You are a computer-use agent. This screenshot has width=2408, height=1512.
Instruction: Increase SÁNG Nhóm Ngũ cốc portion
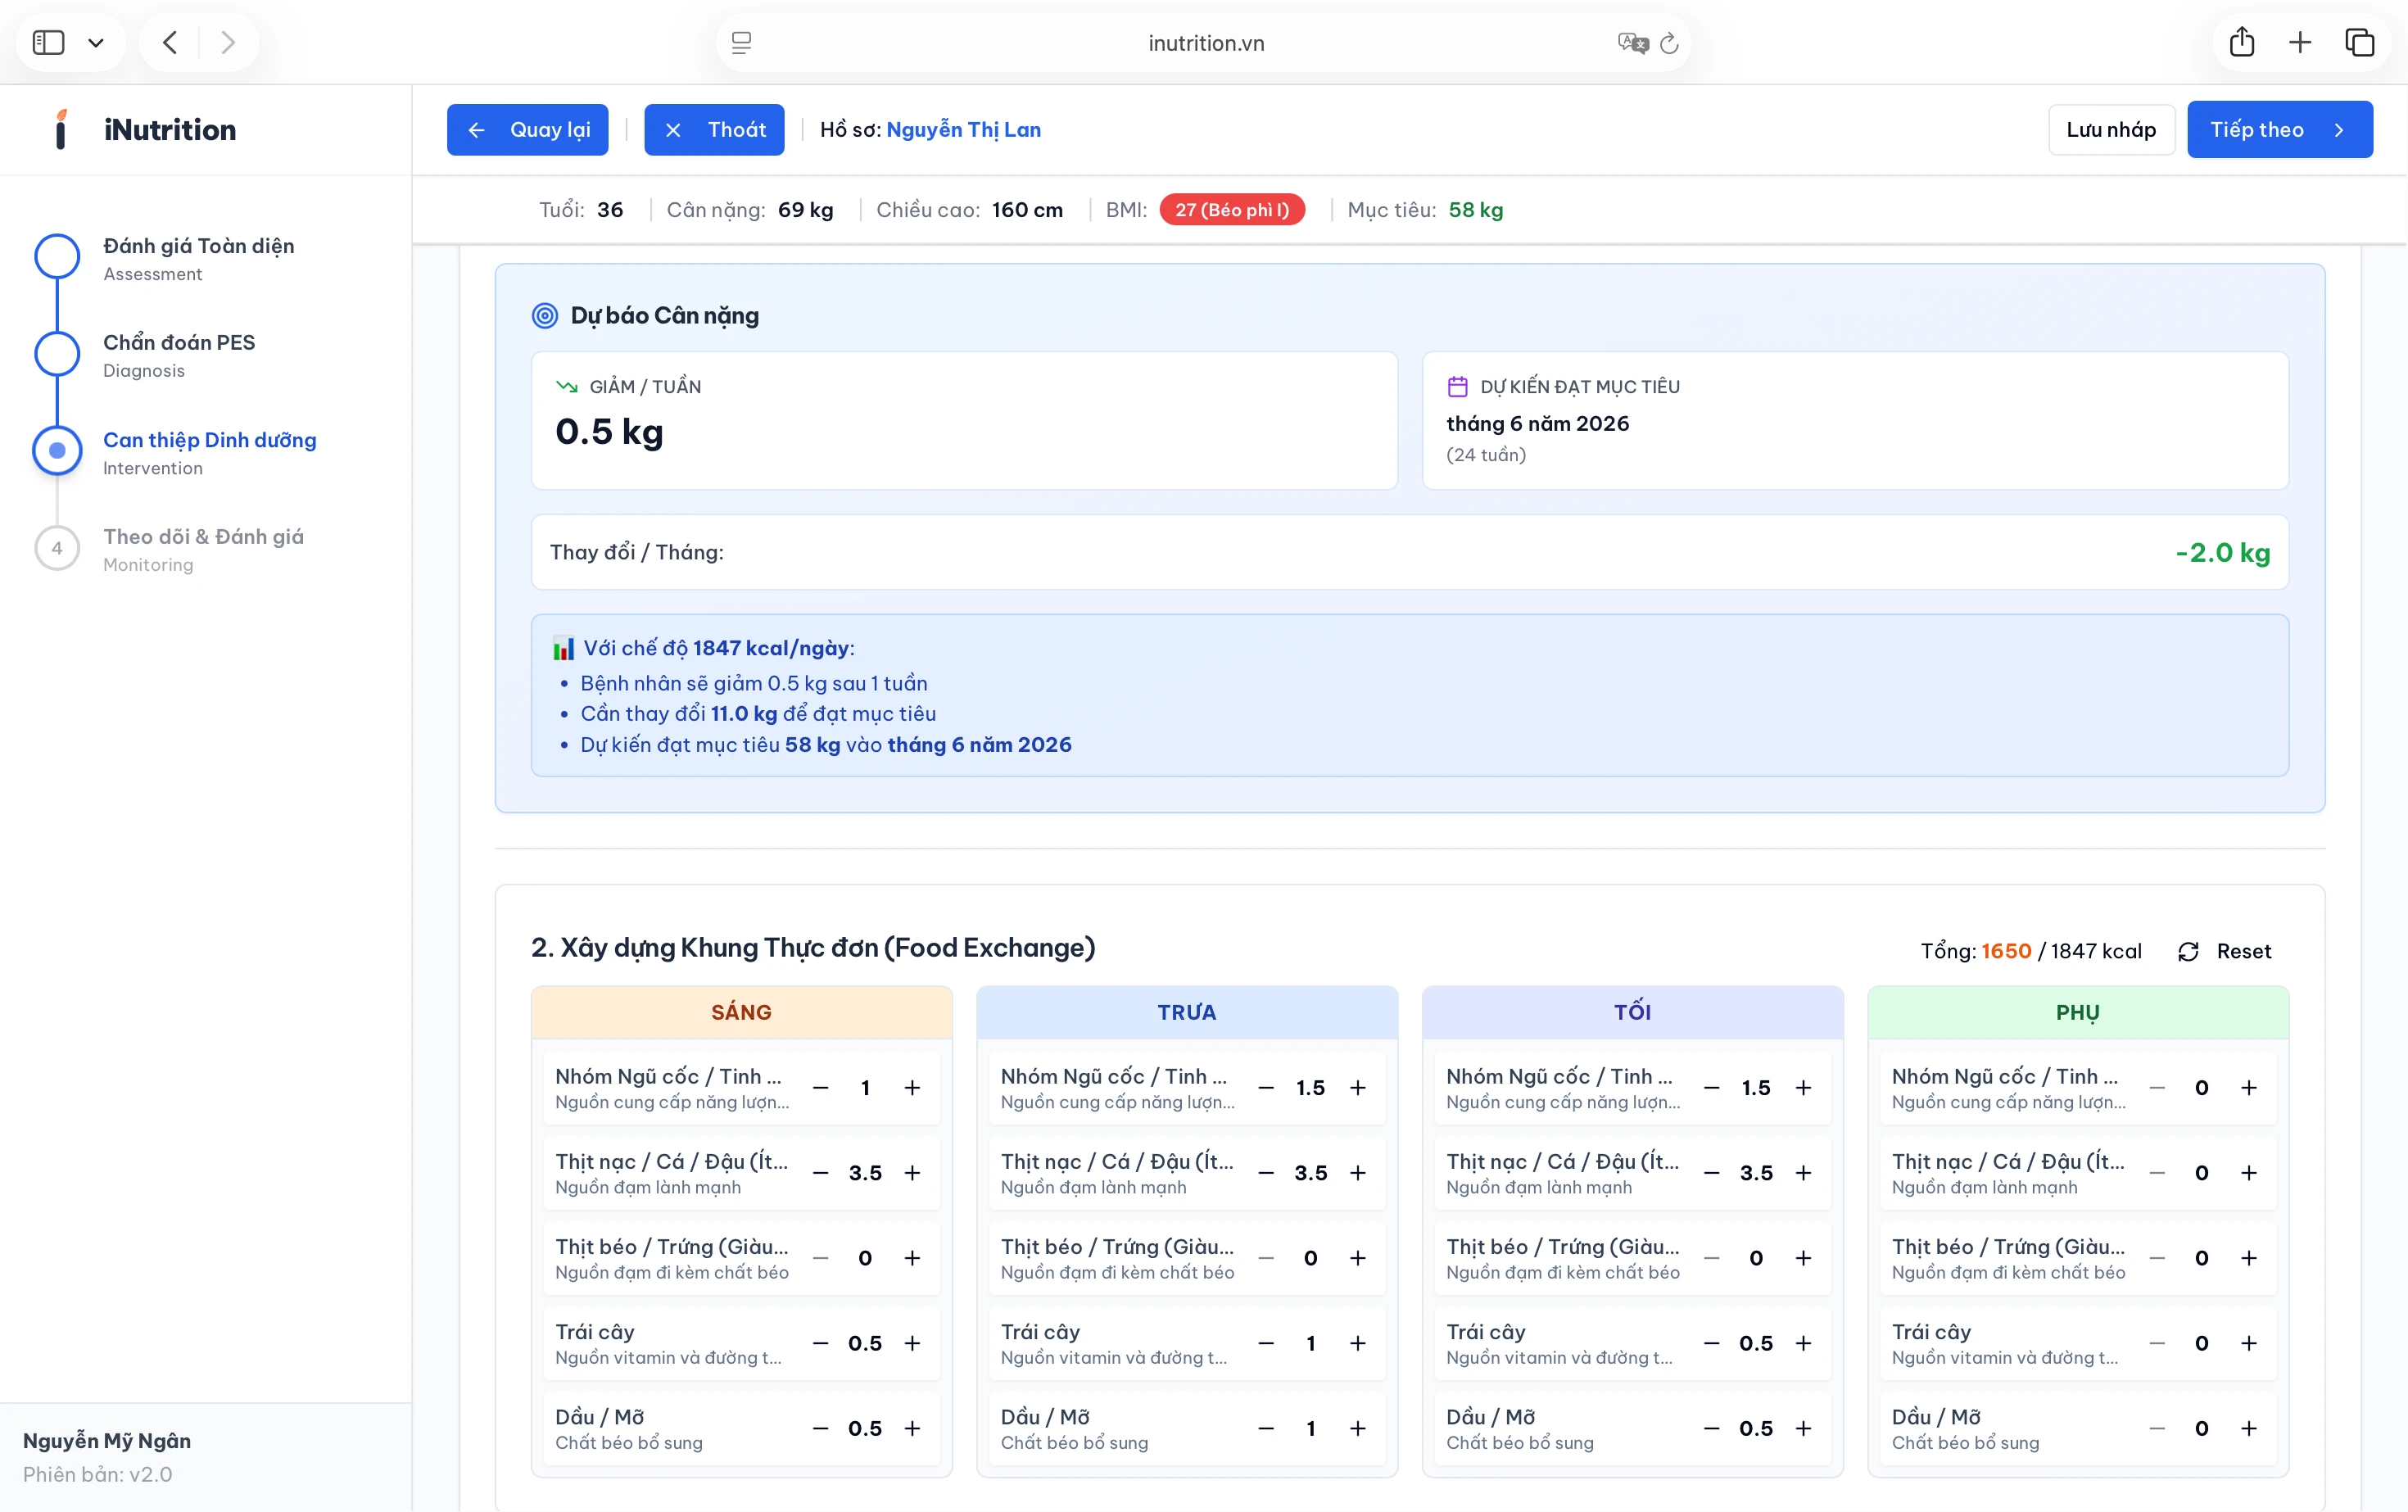pyautogui.click(x=912, y=1088)
